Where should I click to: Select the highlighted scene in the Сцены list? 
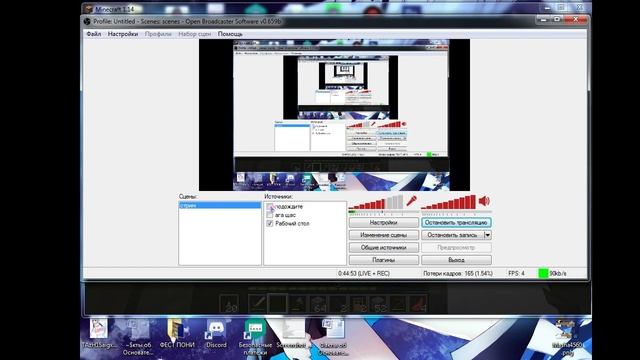[220, 205]
